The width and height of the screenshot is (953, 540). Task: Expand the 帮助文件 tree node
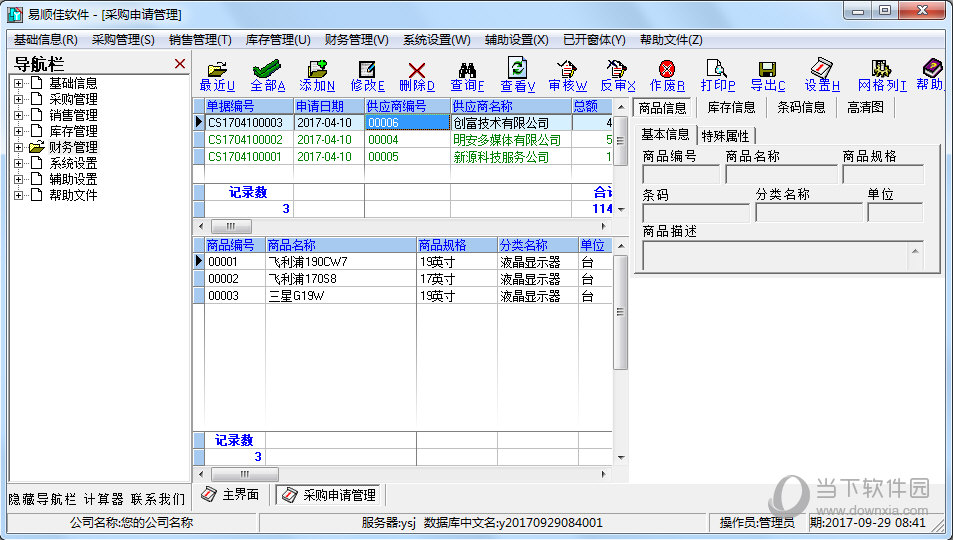[19, 196]
